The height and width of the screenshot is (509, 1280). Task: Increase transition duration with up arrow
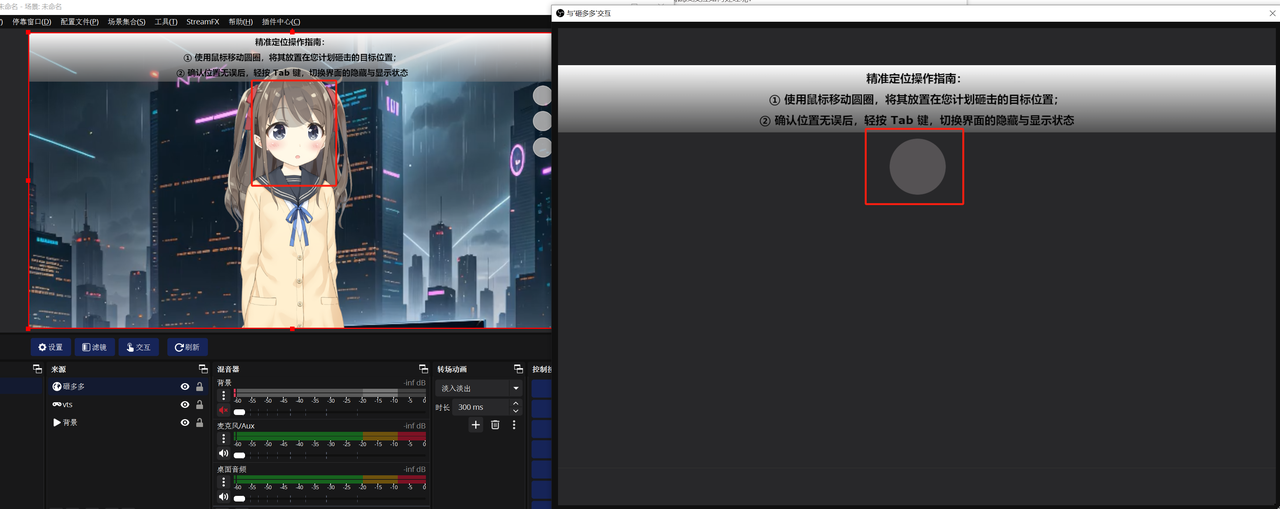point(516,403)
